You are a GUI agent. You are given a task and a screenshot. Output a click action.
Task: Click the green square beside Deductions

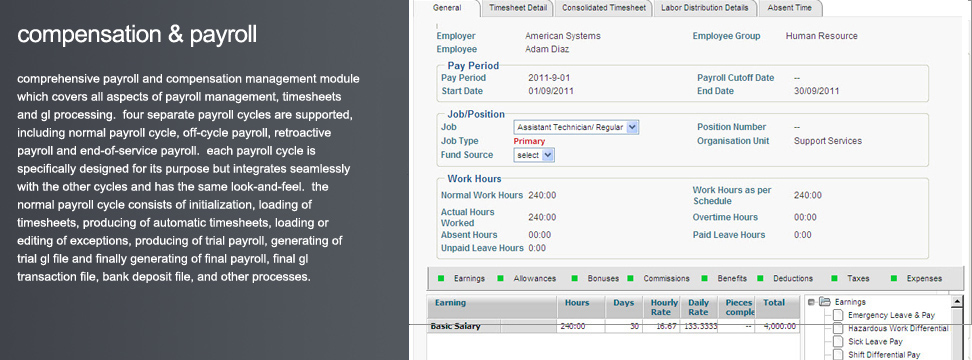[x=760, y=278]
